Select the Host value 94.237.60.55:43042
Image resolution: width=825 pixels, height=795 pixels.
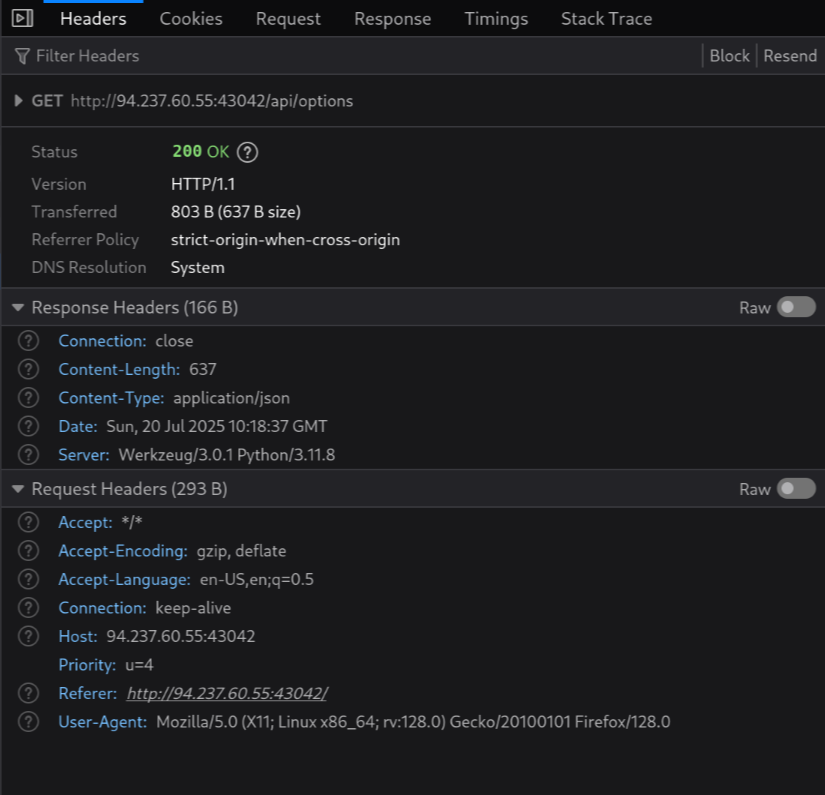click(x=180, y=636)
